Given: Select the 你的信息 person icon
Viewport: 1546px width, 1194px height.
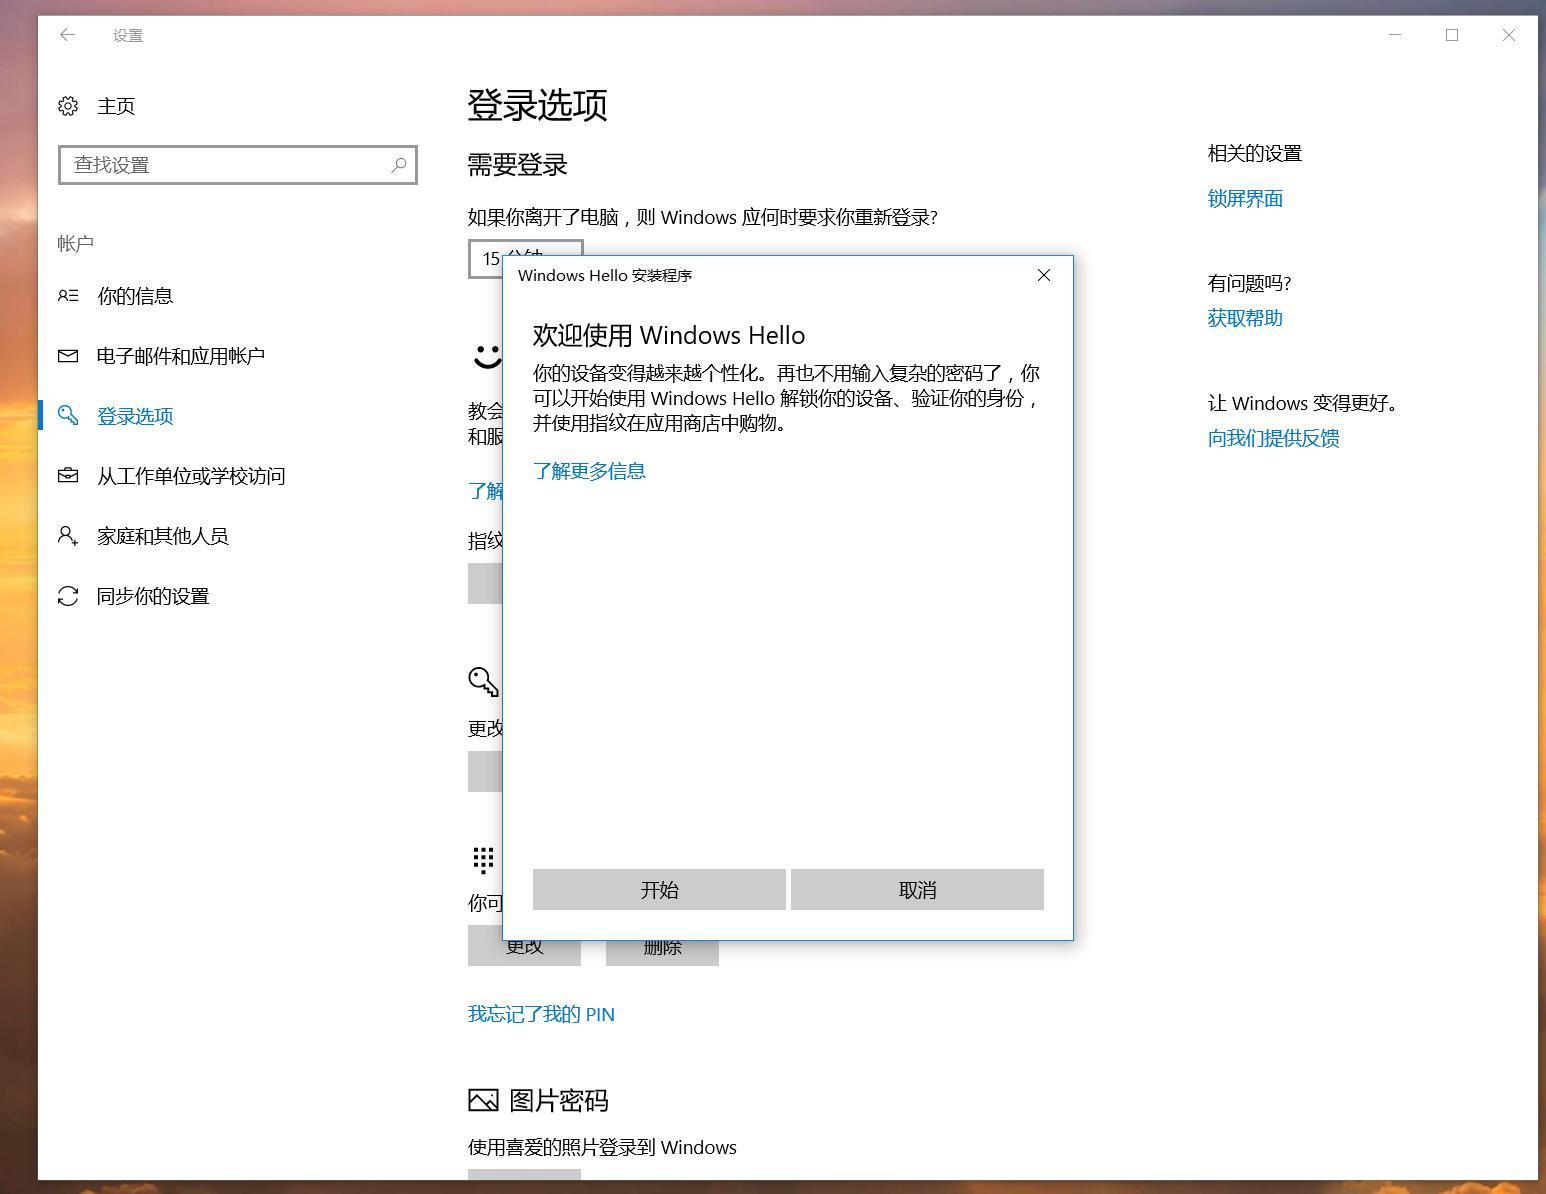Looking at the screenshot, I should pos(68,295).
